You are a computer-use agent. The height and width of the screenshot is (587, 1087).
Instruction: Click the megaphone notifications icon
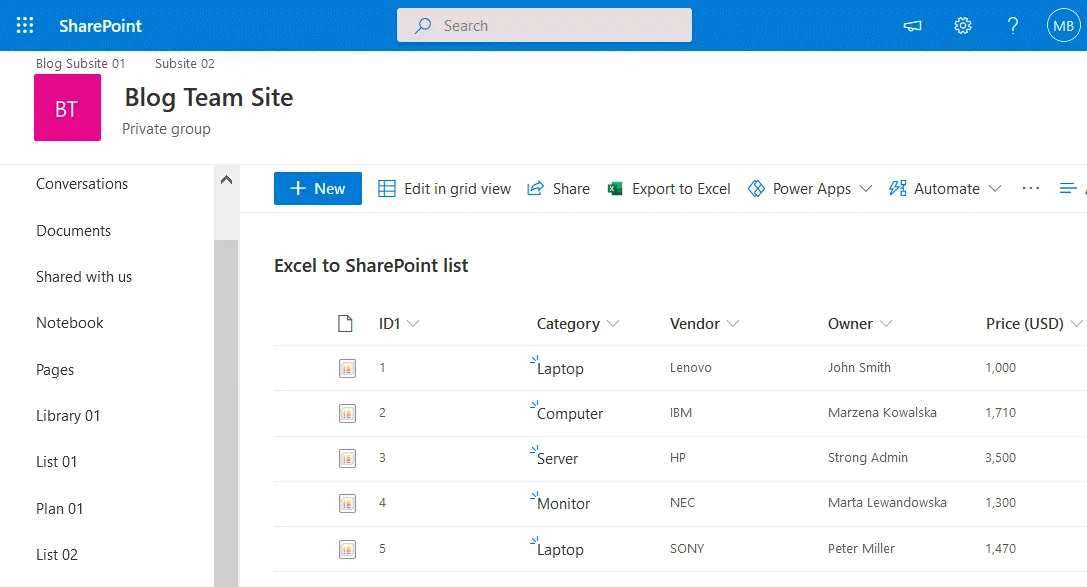pos(912,26)
